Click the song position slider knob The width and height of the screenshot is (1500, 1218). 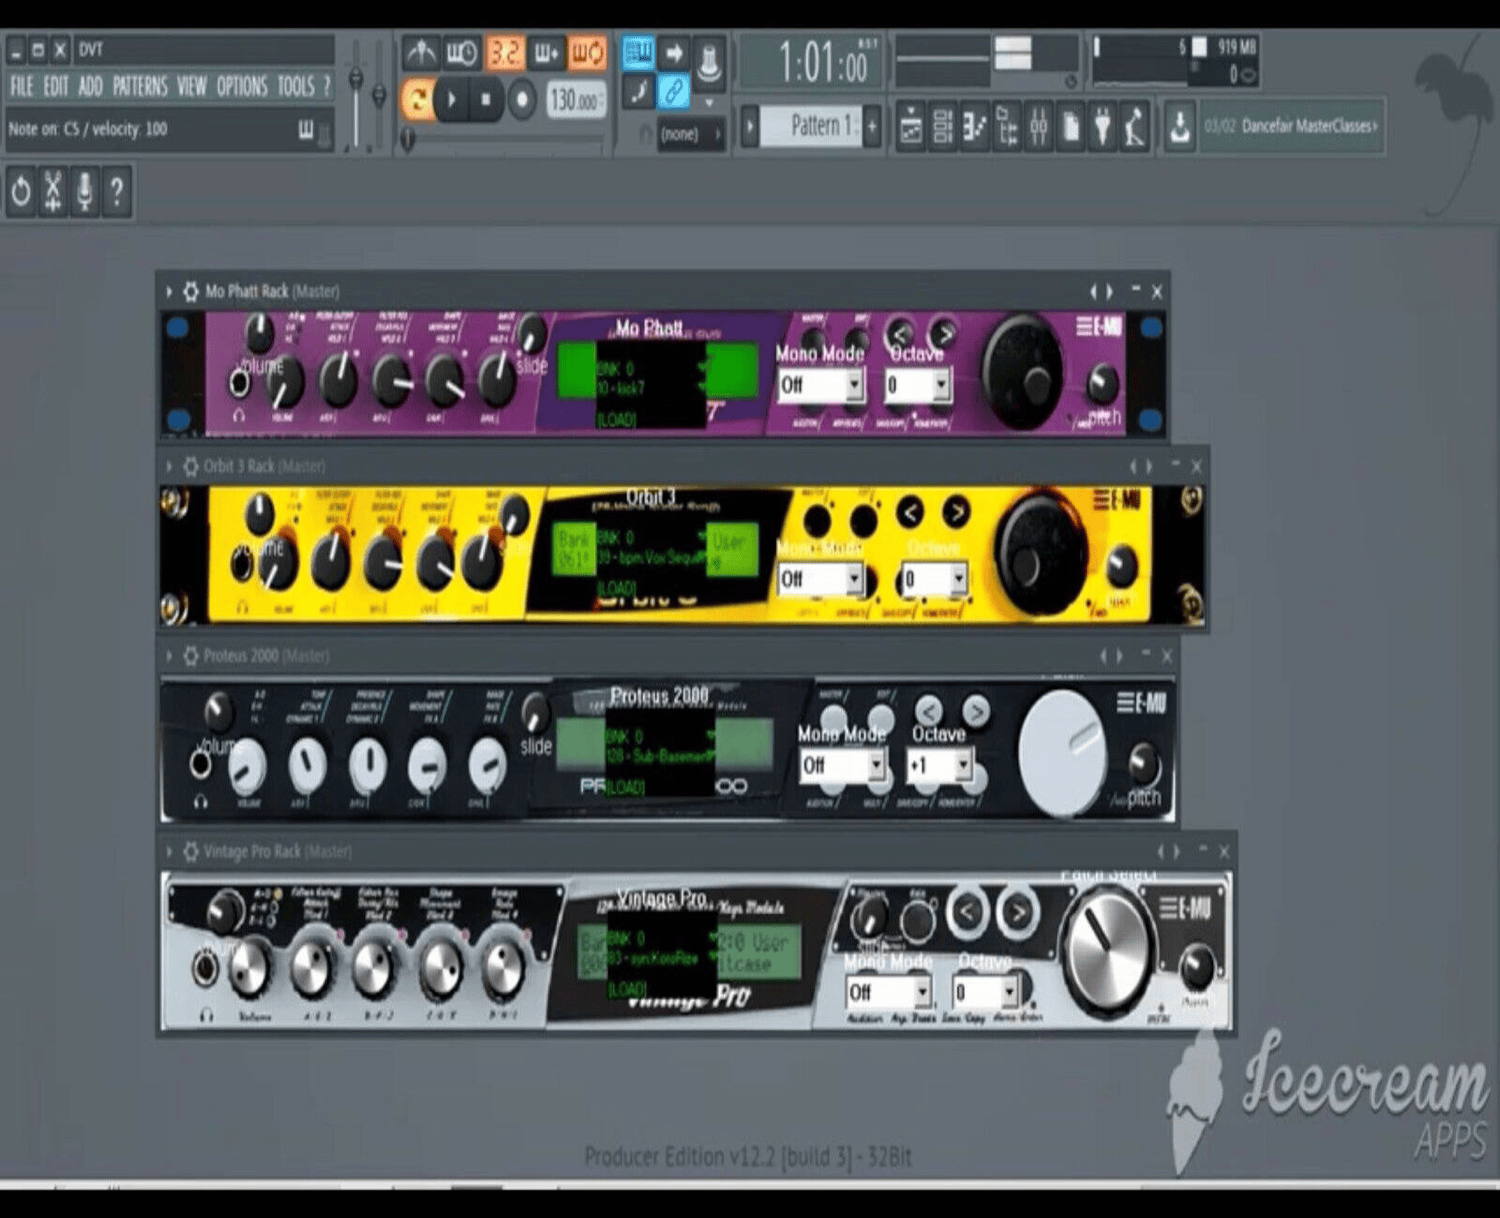(407, 139)
